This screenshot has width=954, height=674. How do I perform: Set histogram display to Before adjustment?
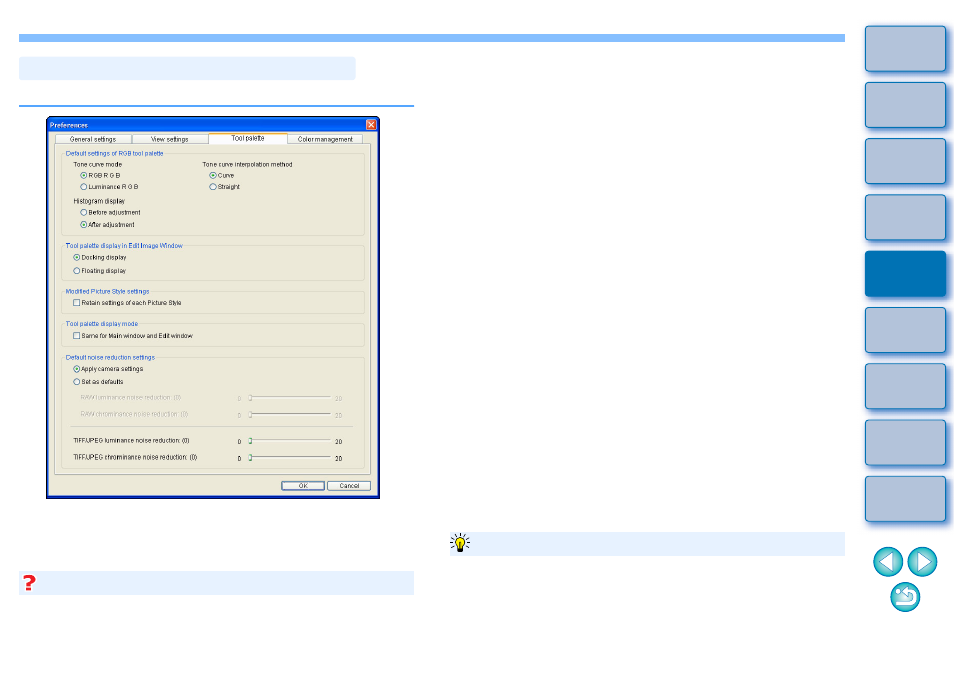(110, 212)
